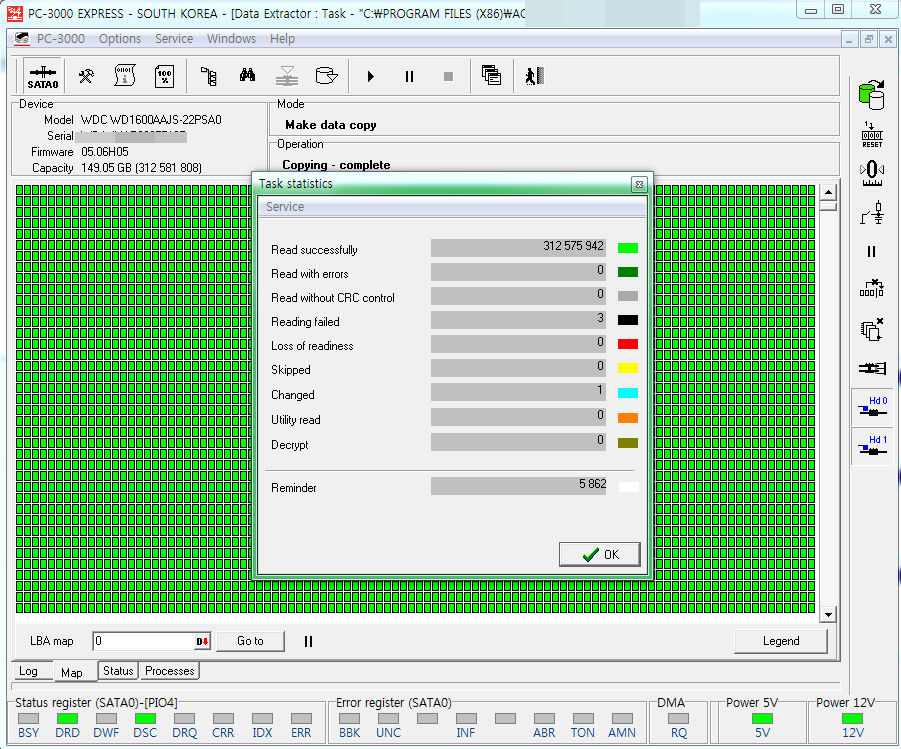Open the Service menu in menu bar
Viewport: 901px width, 749px height.
tap(174, 39)
